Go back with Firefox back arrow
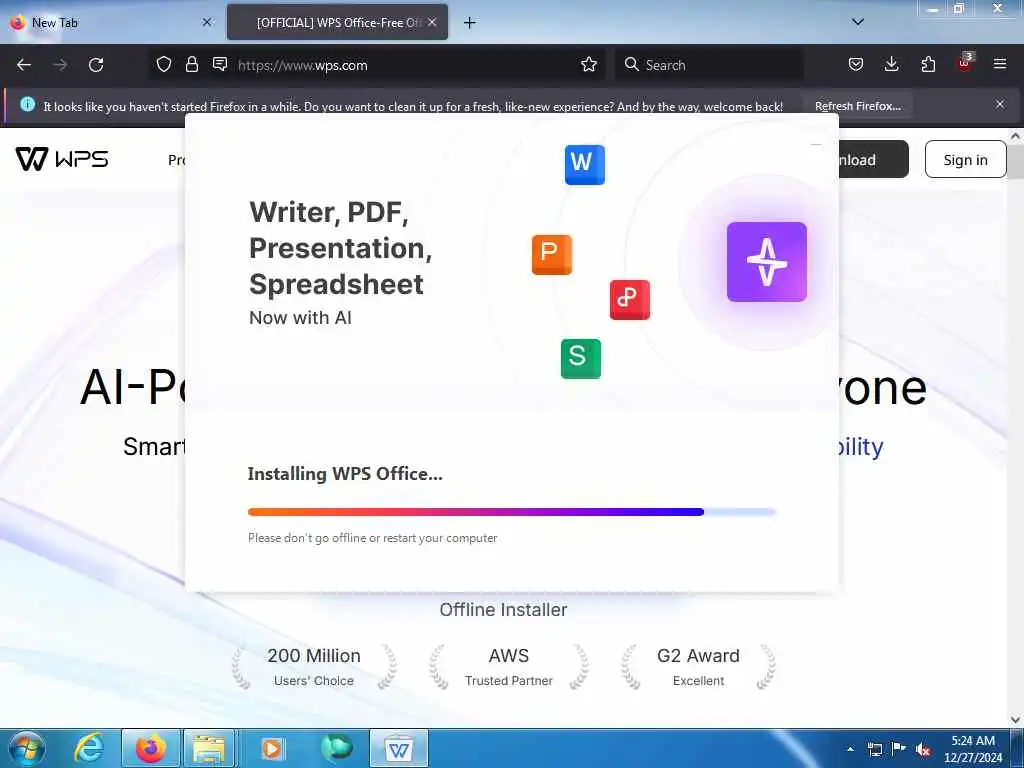1024x768 pixels. (x=24, y=65)
